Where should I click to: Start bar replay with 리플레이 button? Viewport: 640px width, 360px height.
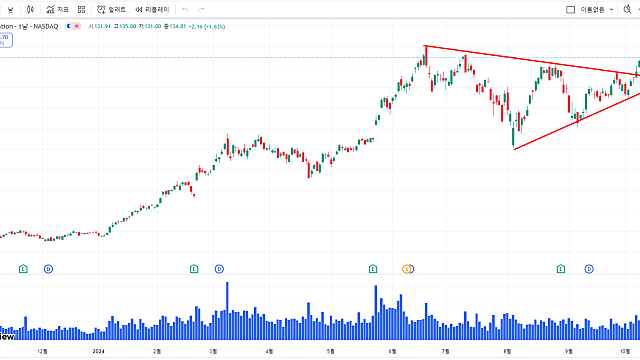coord(152,9)
